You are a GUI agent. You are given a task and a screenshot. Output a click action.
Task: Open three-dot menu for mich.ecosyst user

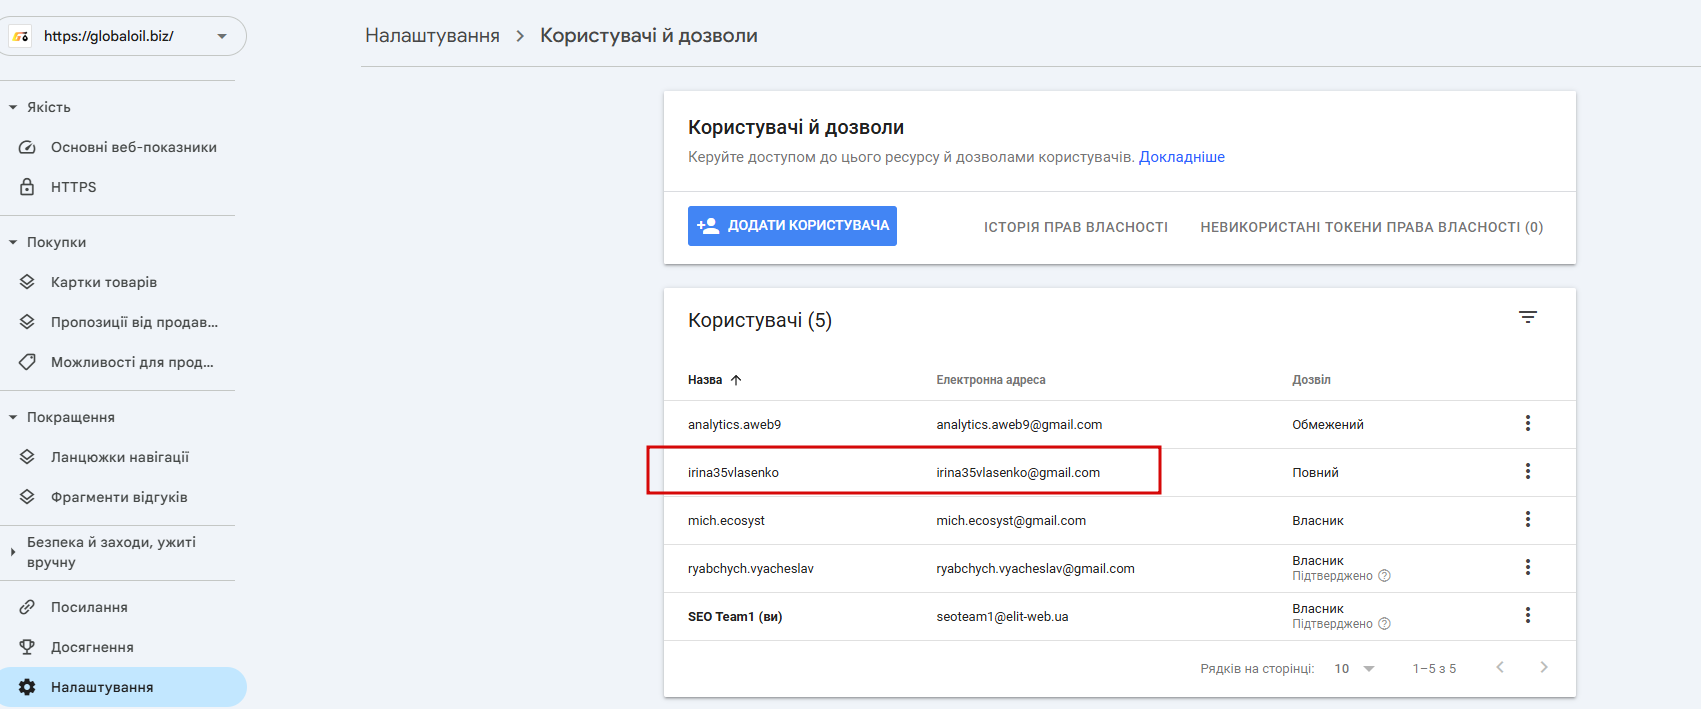point(1527,519)
